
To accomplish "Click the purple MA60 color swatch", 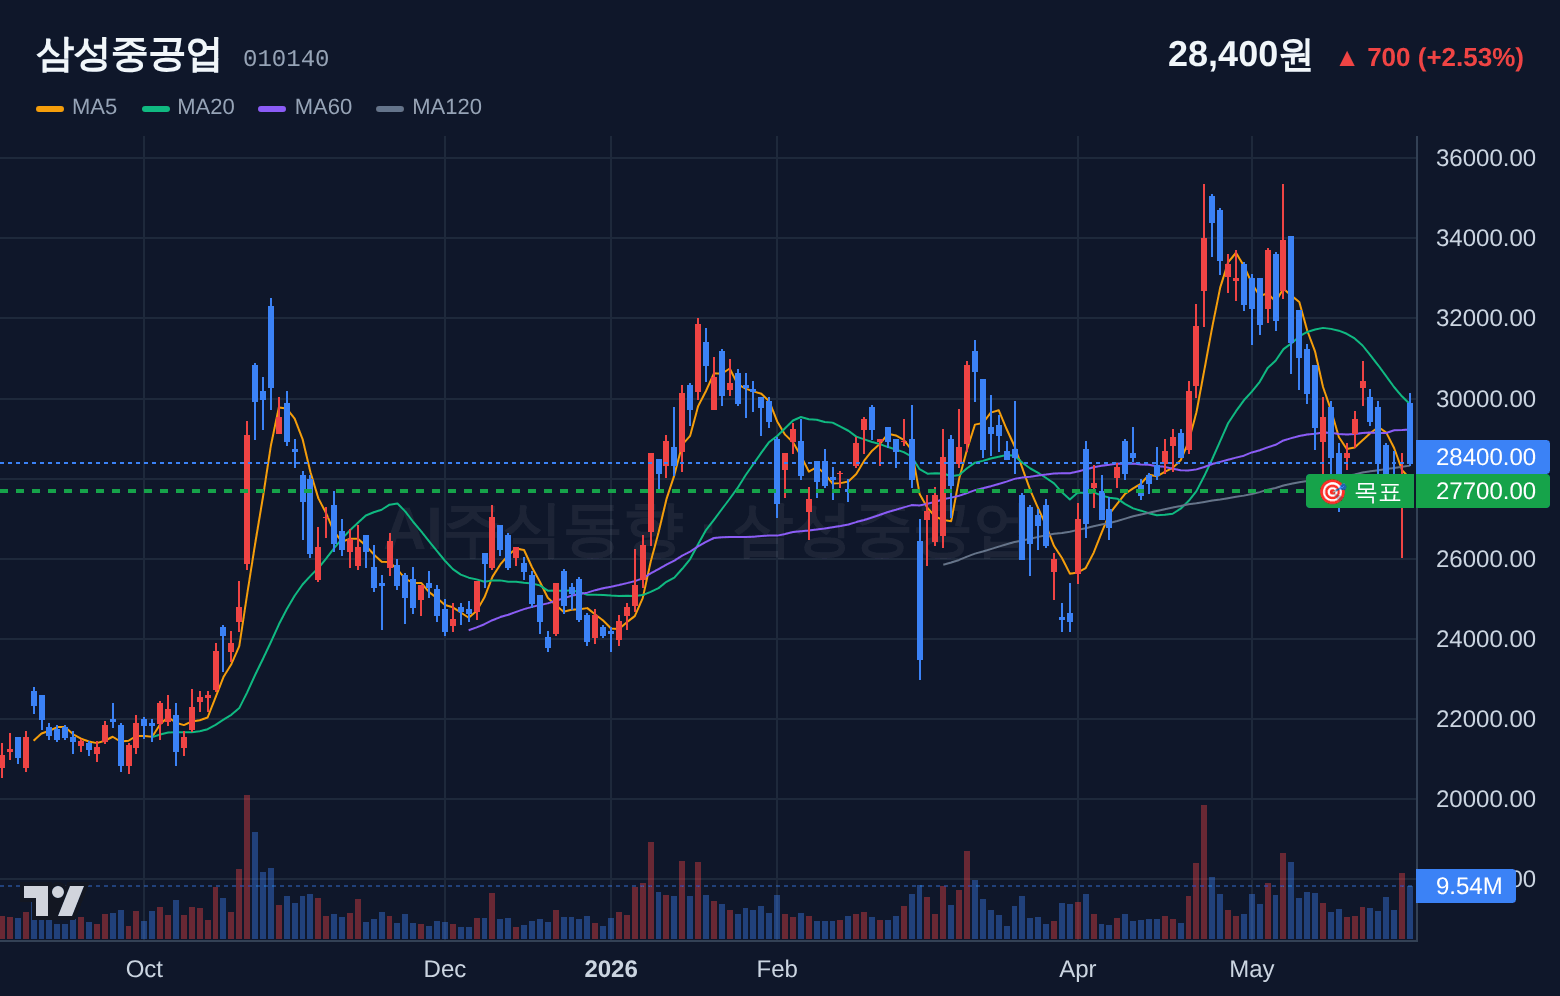I will (x=272, y=108).
